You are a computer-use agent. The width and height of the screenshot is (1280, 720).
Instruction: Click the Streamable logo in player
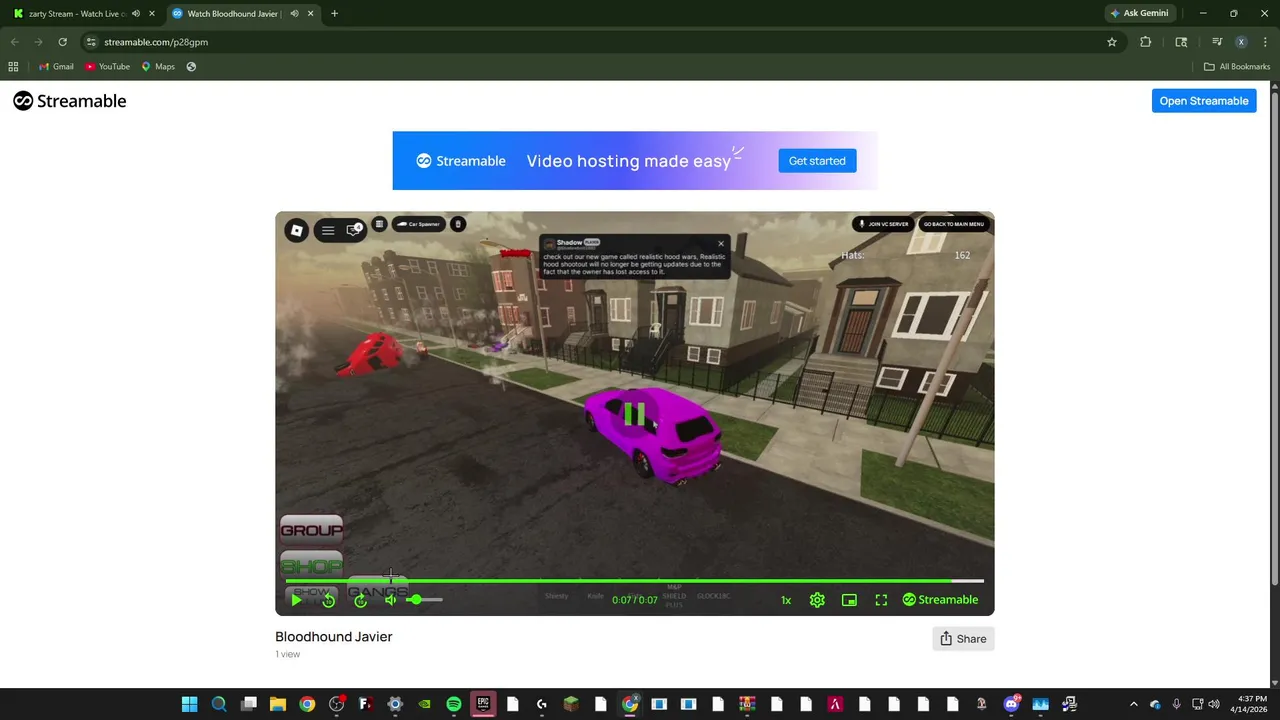click(x=940, y=600)
